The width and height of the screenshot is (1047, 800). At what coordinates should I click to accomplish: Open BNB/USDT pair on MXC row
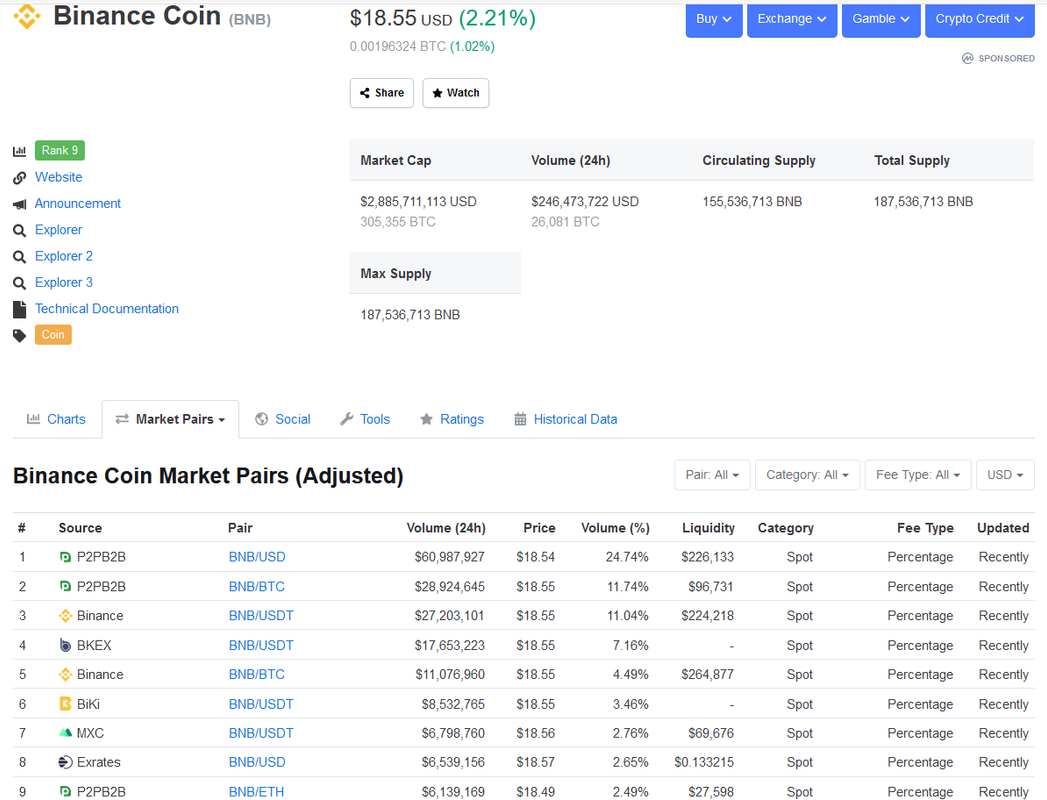point(261,733)
